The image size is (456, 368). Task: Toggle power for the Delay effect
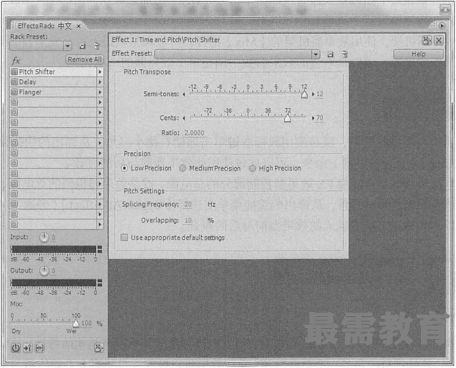[14, 82]
